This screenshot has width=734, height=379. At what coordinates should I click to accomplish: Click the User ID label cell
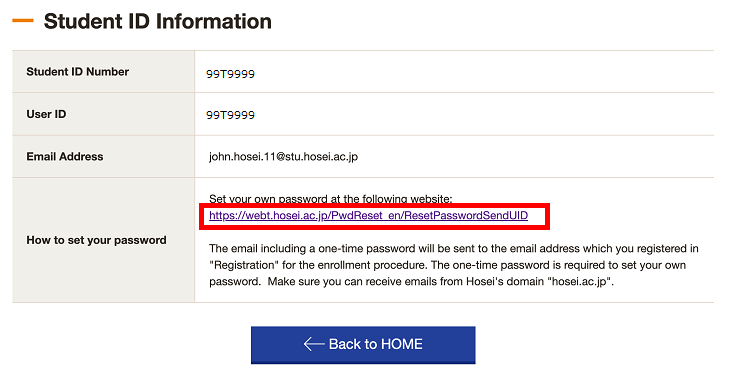[103, 114]
